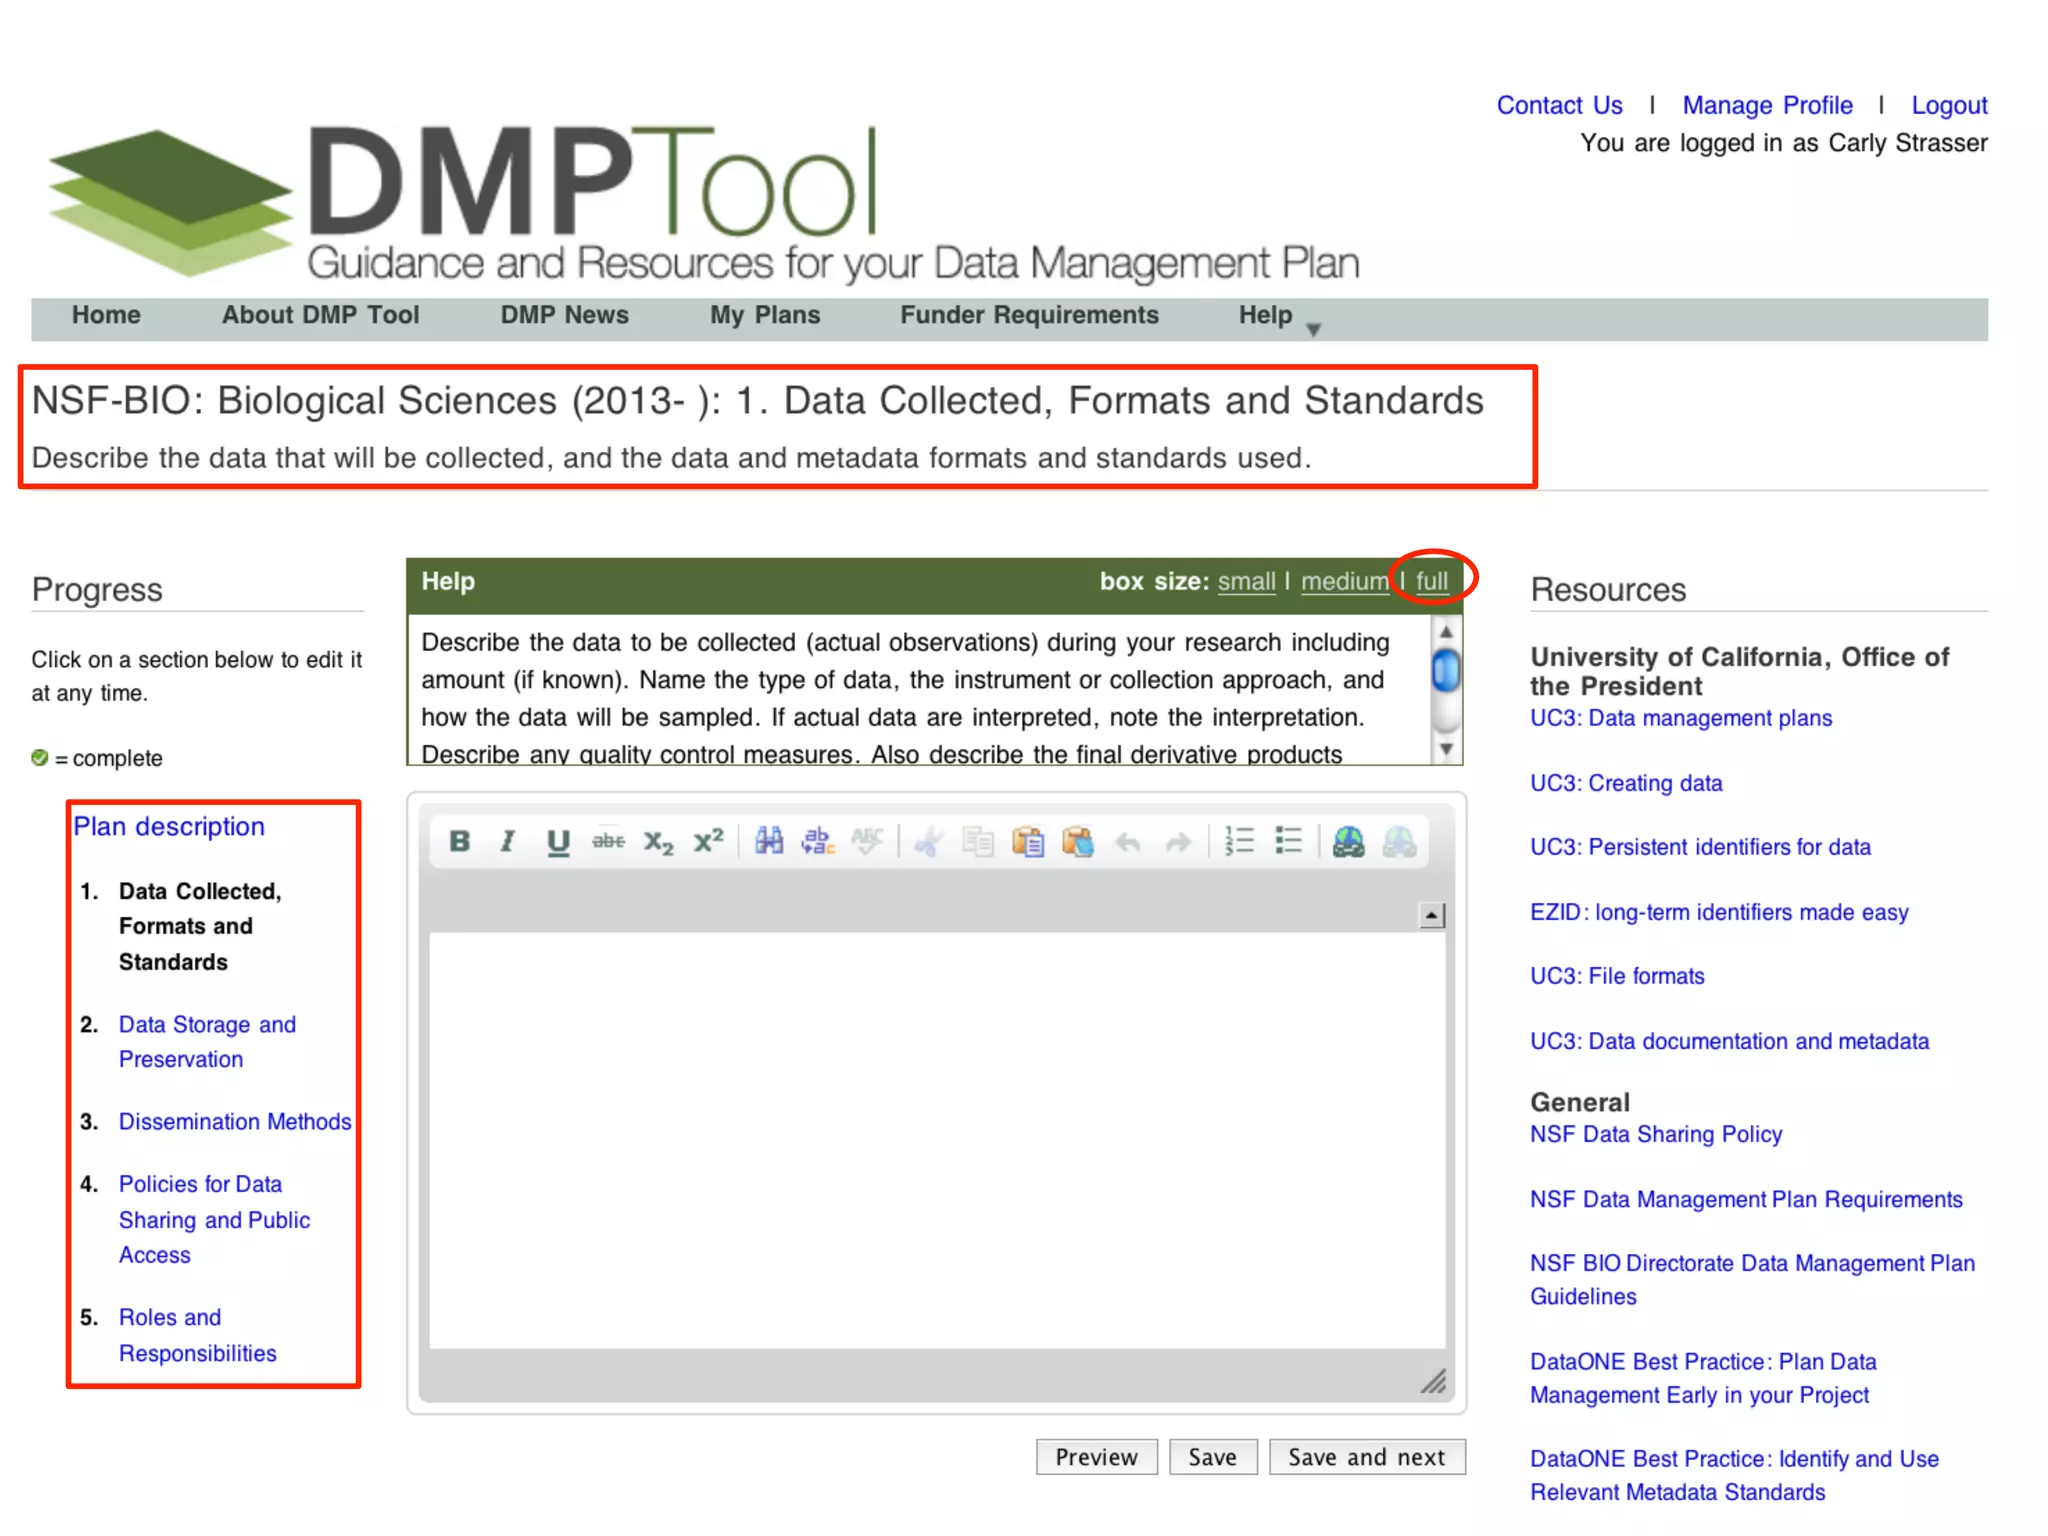Image resolution: width=2048 pixels, height=1536 pixels.
Task: Click the Insert Link globe icon
Action: (1348, 842)
